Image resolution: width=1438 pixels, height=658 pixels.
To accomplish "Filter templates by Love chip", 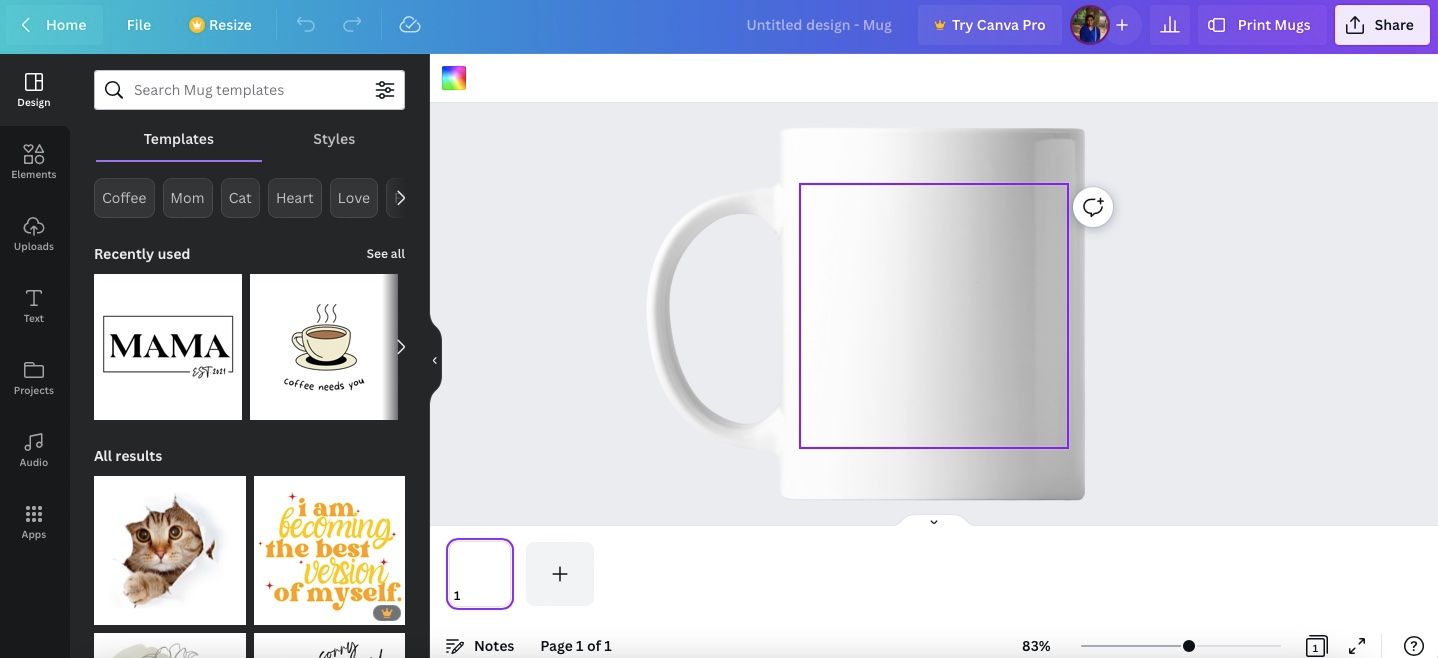I will pyautogui.click(x=354, y=198).
